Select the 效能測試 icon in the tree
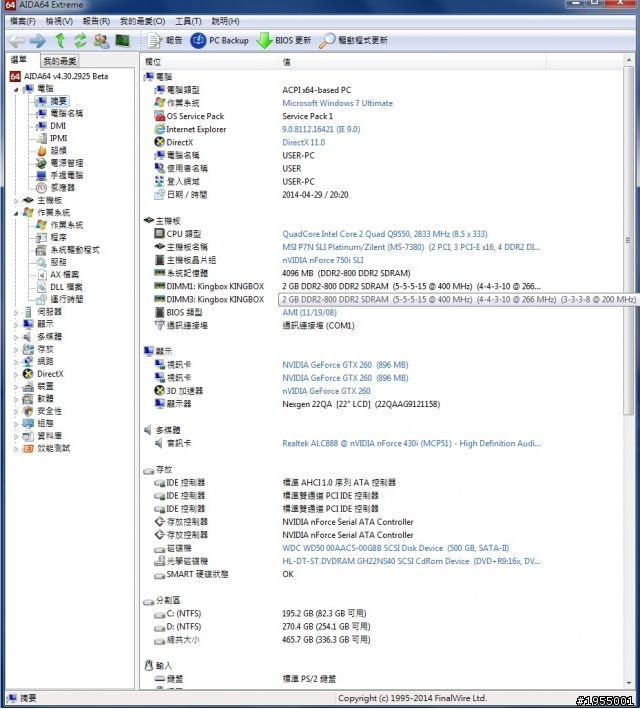 [x=28, y=449]
